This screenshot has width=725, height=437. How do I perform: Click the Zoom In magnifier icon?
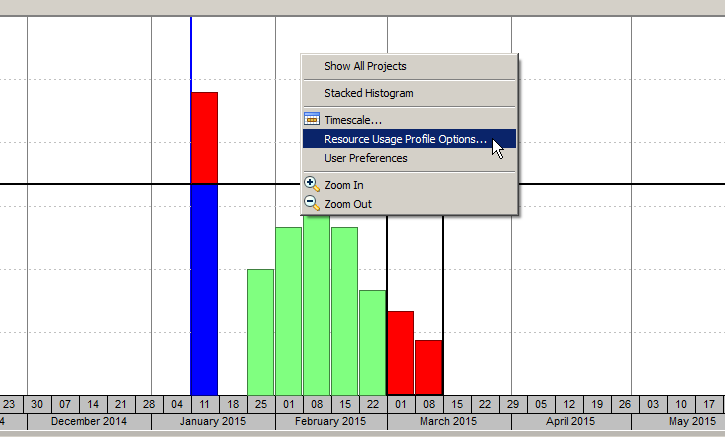(x=312, y=185)
